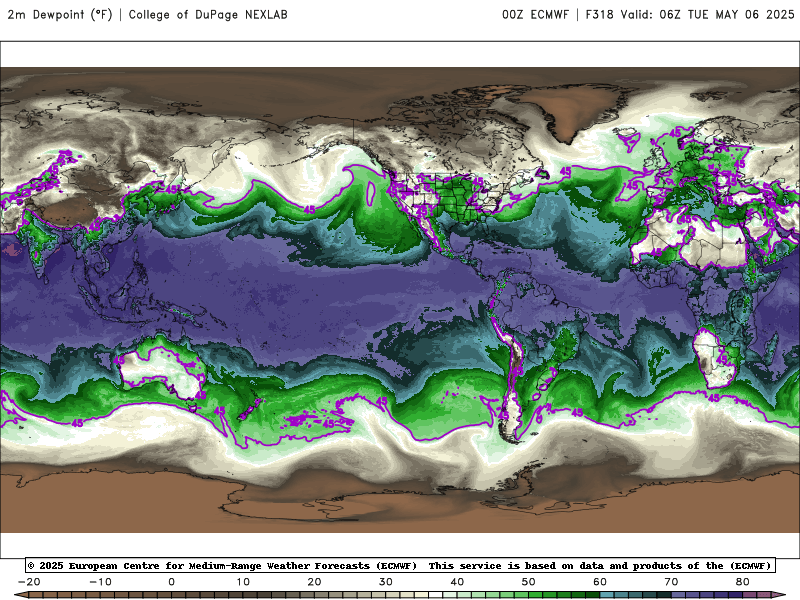This screenshot has width=800, height=600.
Task: Select the "20" legend value
Action: pos(314,582)
